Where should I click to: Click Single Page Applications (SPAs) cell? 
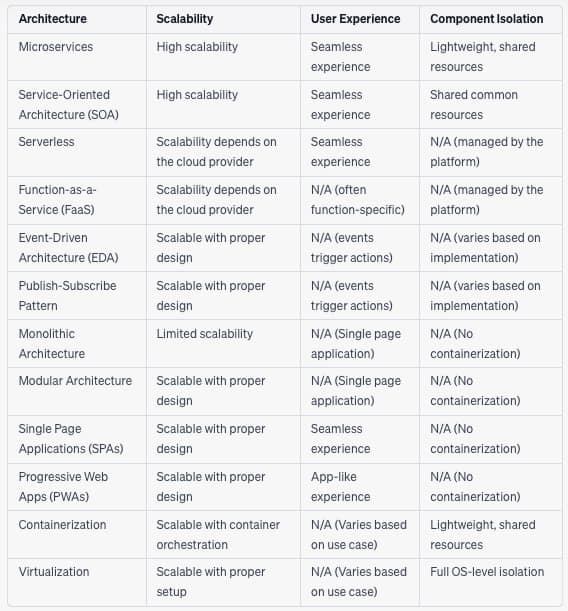(x=71, y=438)
